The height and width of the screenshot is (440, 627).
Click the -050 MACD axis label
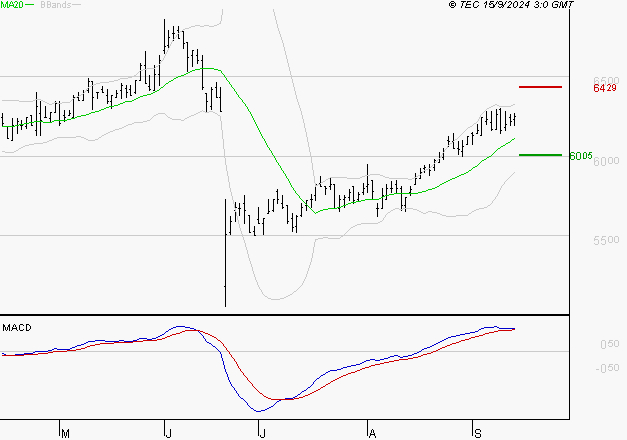coord(607,368)
